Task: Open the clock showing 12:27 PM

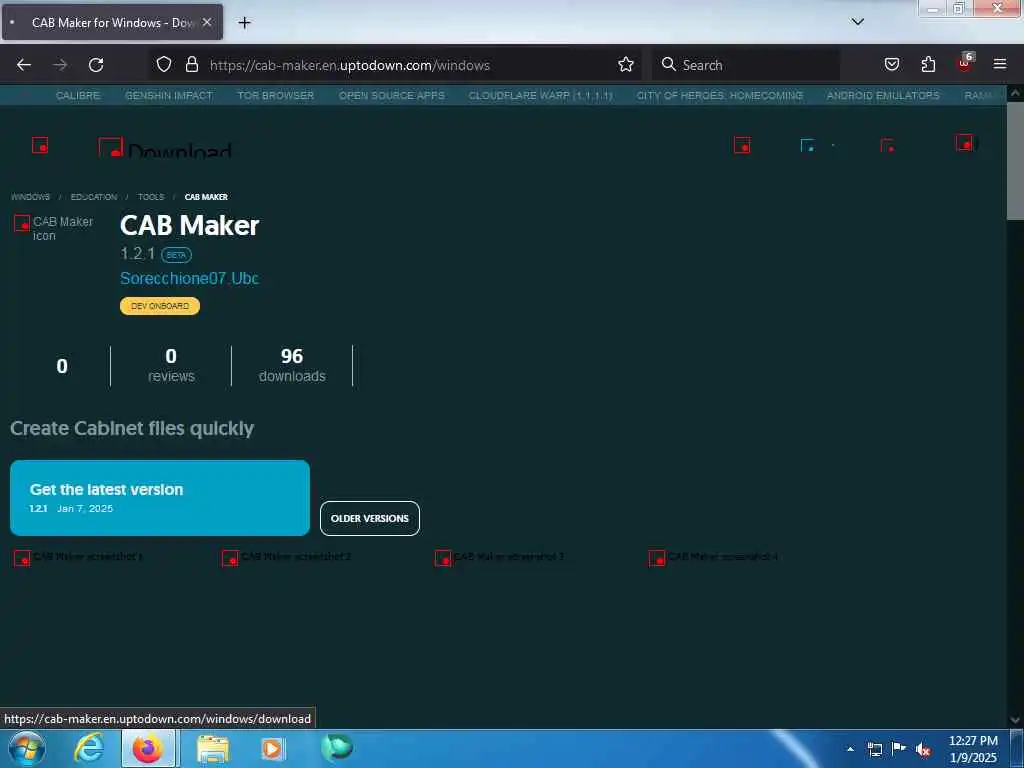Action: pos(973,749)
